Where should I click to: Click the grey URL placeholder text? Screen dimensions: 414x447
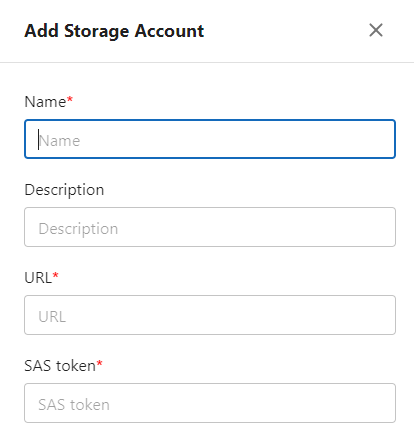(x=52, y=317)
